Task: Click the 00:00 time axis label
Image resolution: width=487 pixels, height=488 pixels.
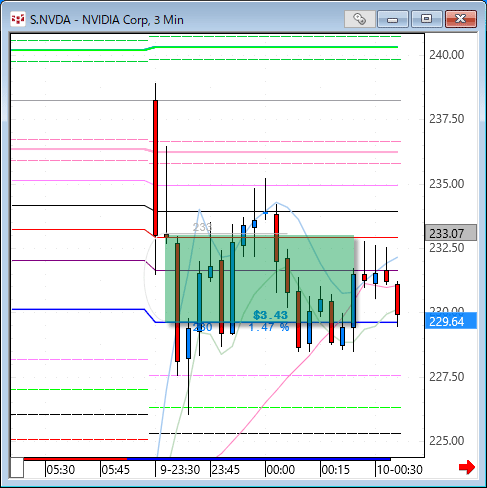Action: tap(281, 470)
